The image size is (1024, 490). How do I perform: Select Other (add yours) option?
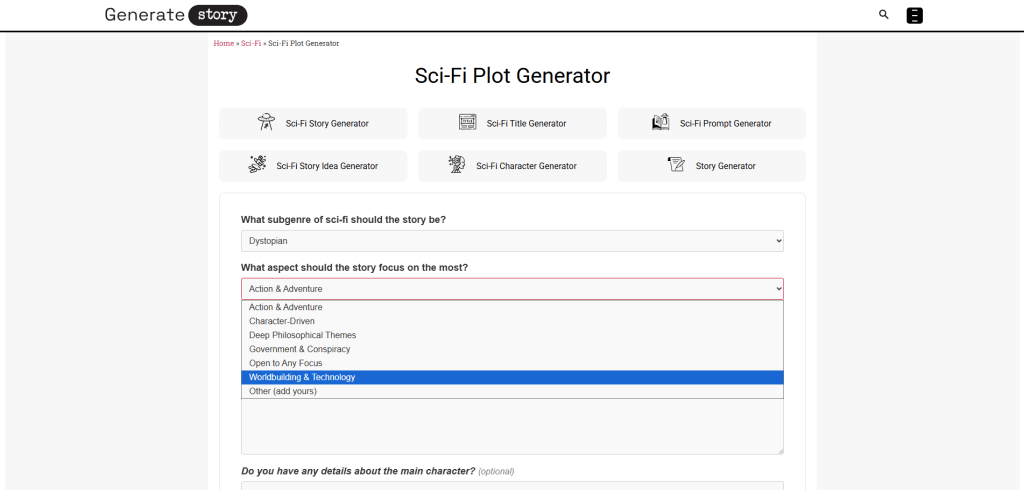(282, 391)
